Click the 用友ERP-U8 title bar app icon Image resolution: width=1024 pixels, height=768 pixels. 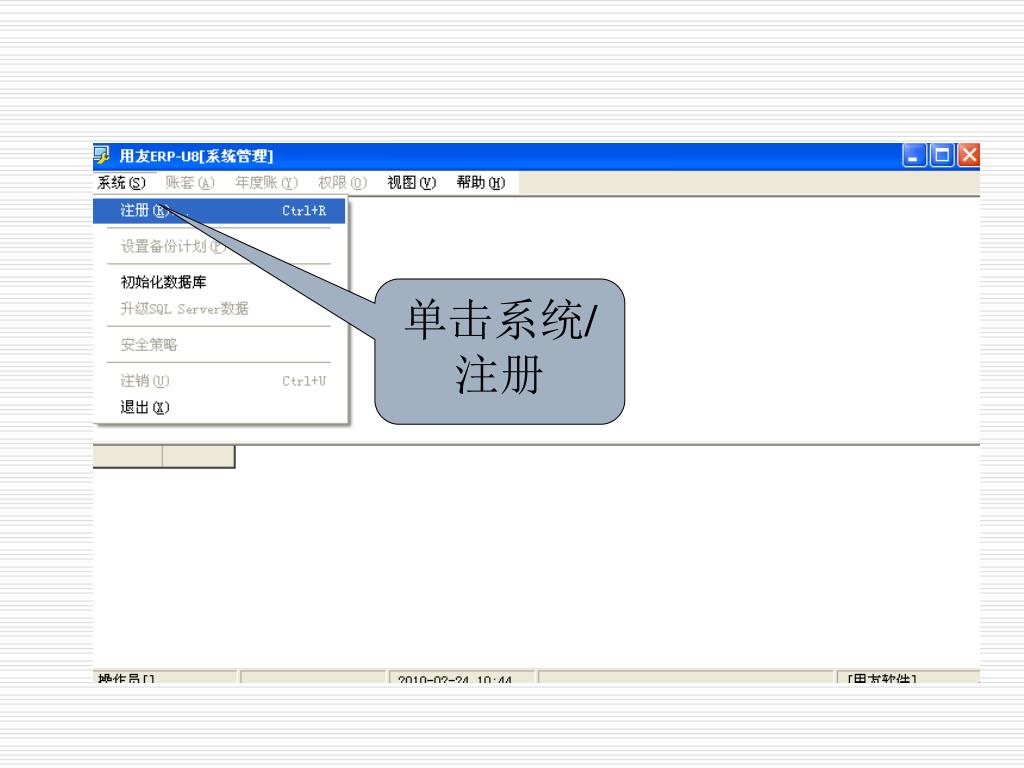point(102,155)
